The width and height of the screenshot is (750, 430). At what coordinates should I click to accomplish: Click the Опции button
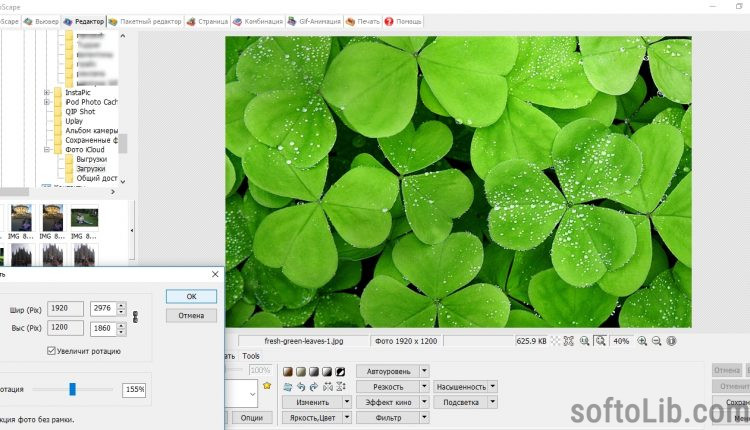(252, 418)
